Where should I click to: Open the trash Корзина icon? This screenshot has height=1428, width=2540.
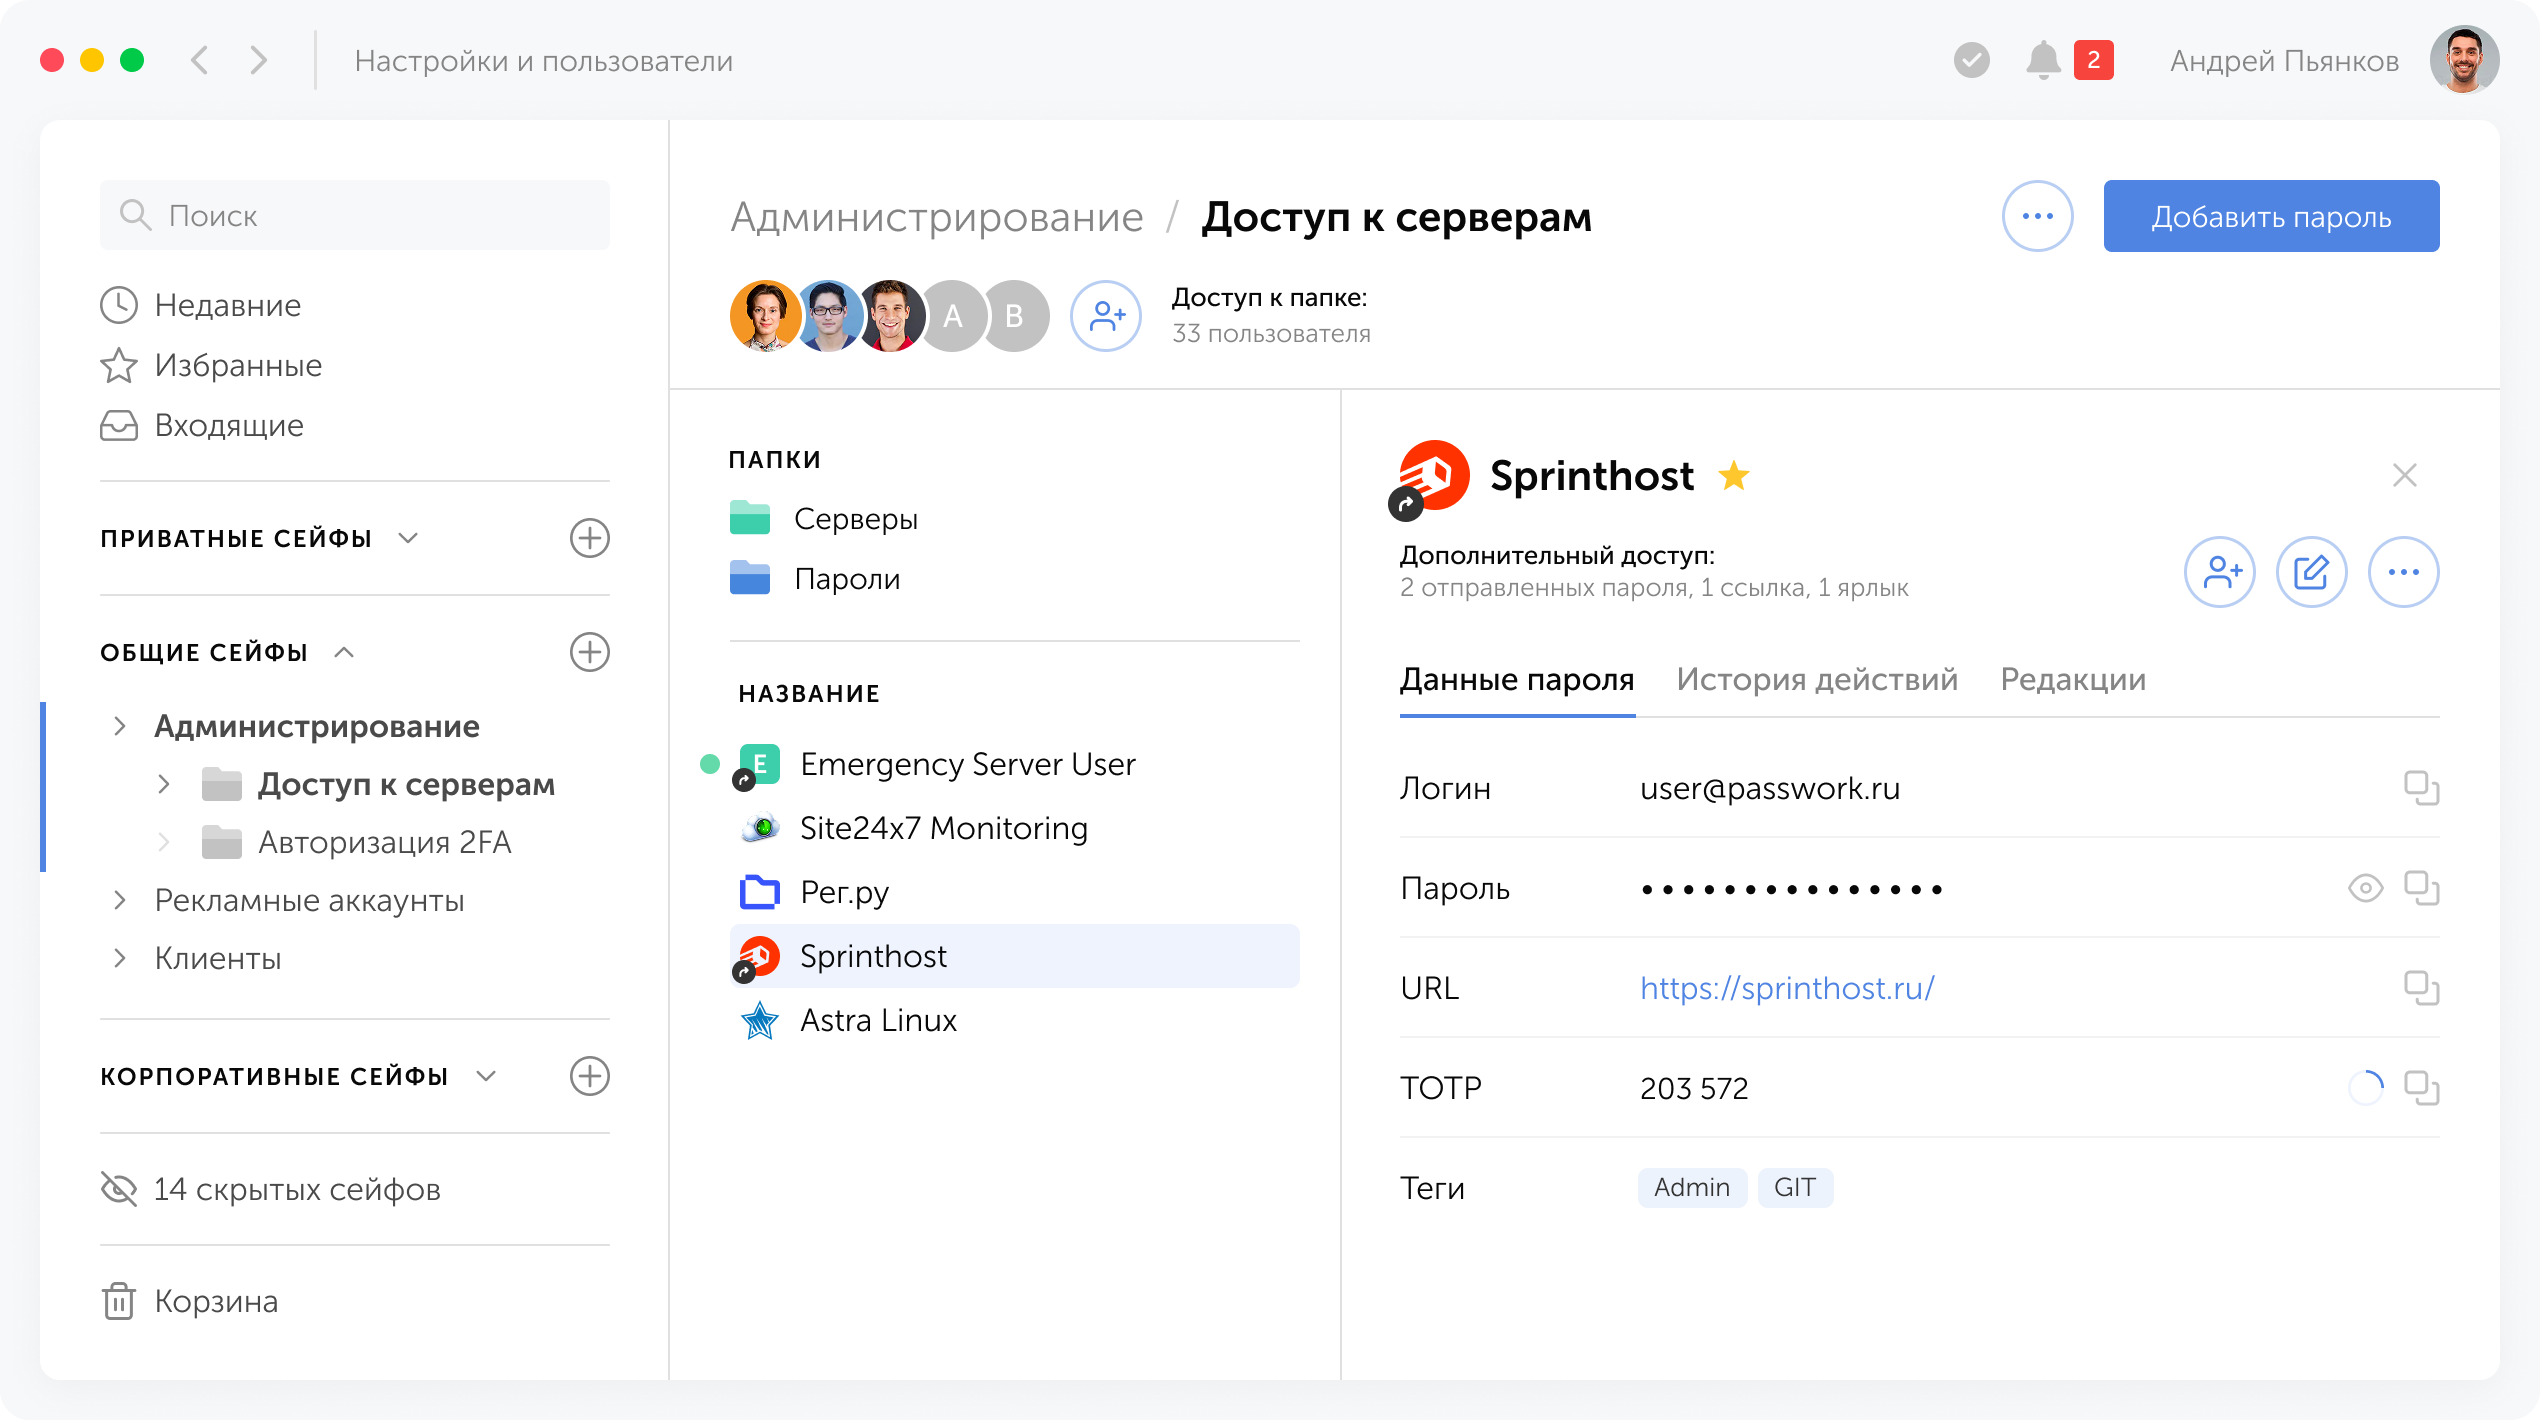[x=120, y=1301]
